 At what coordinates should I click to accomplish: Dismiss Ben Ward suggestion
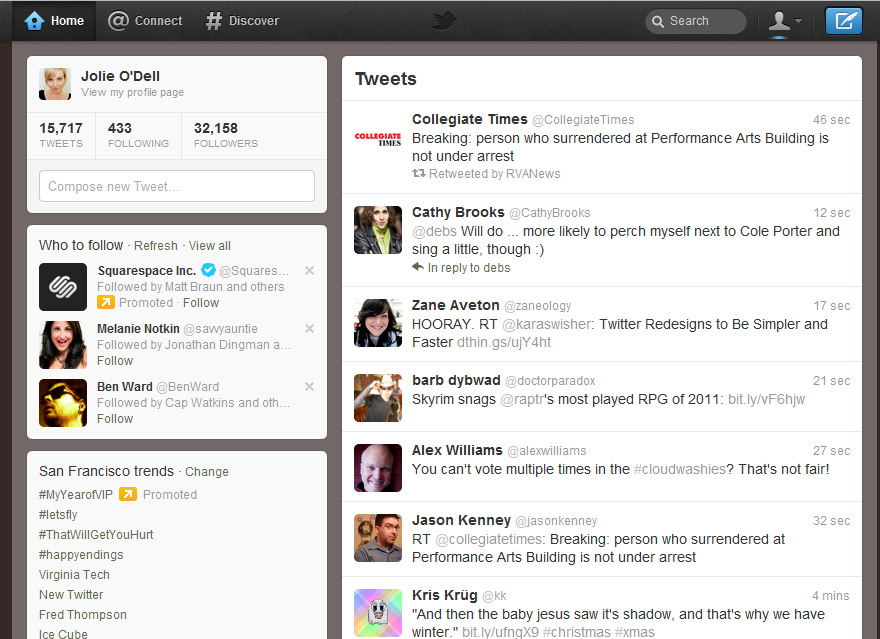(309, 386)
